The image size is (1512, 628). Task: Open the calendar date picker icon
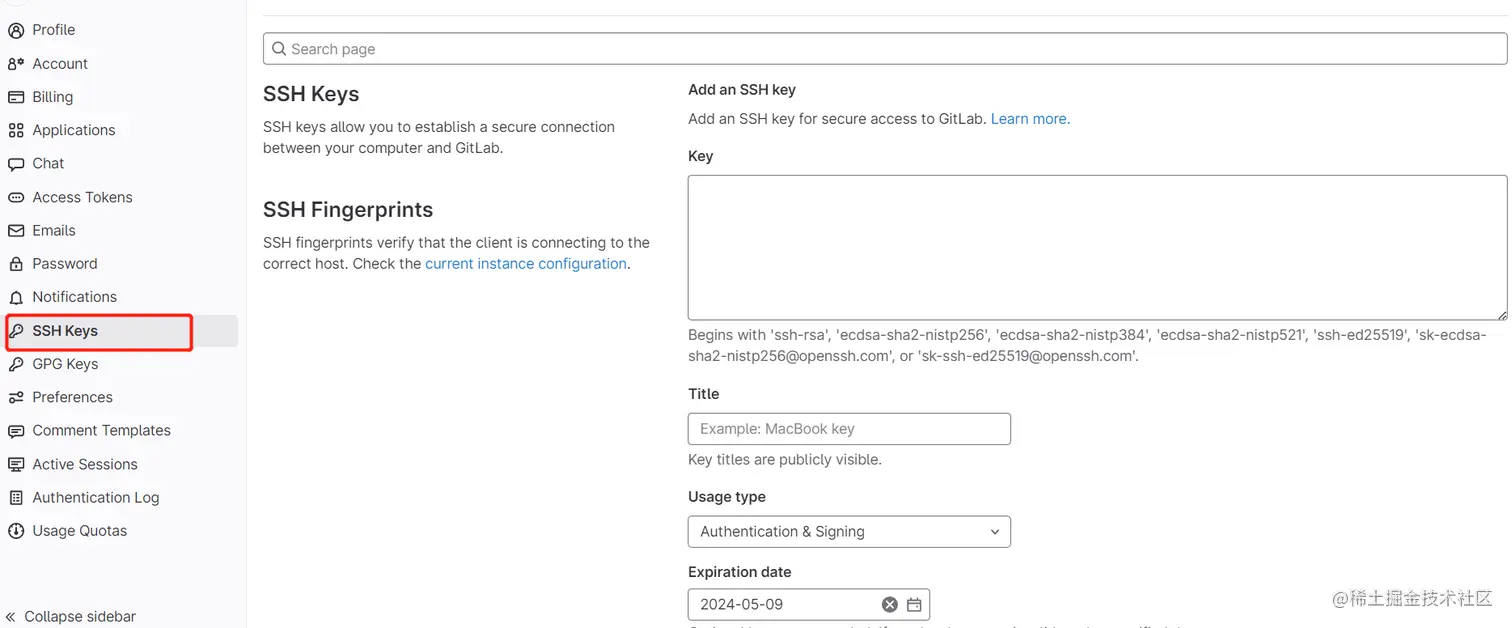pos(914,604)
